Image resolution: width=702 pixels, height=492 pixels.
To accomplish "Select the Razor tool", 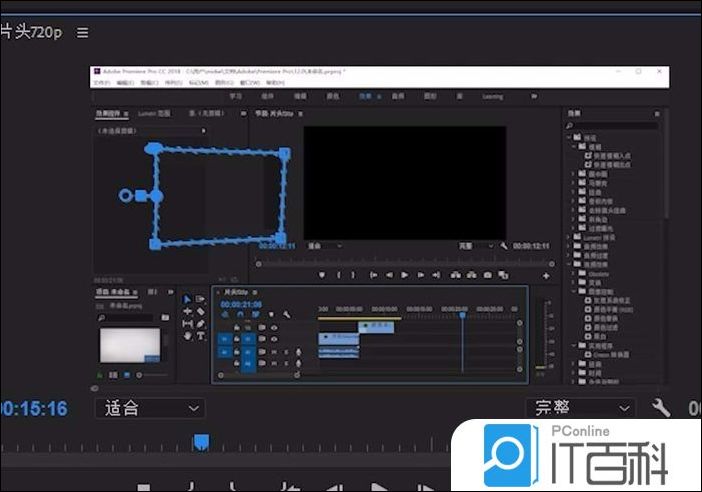I will (x=201, y=311).
